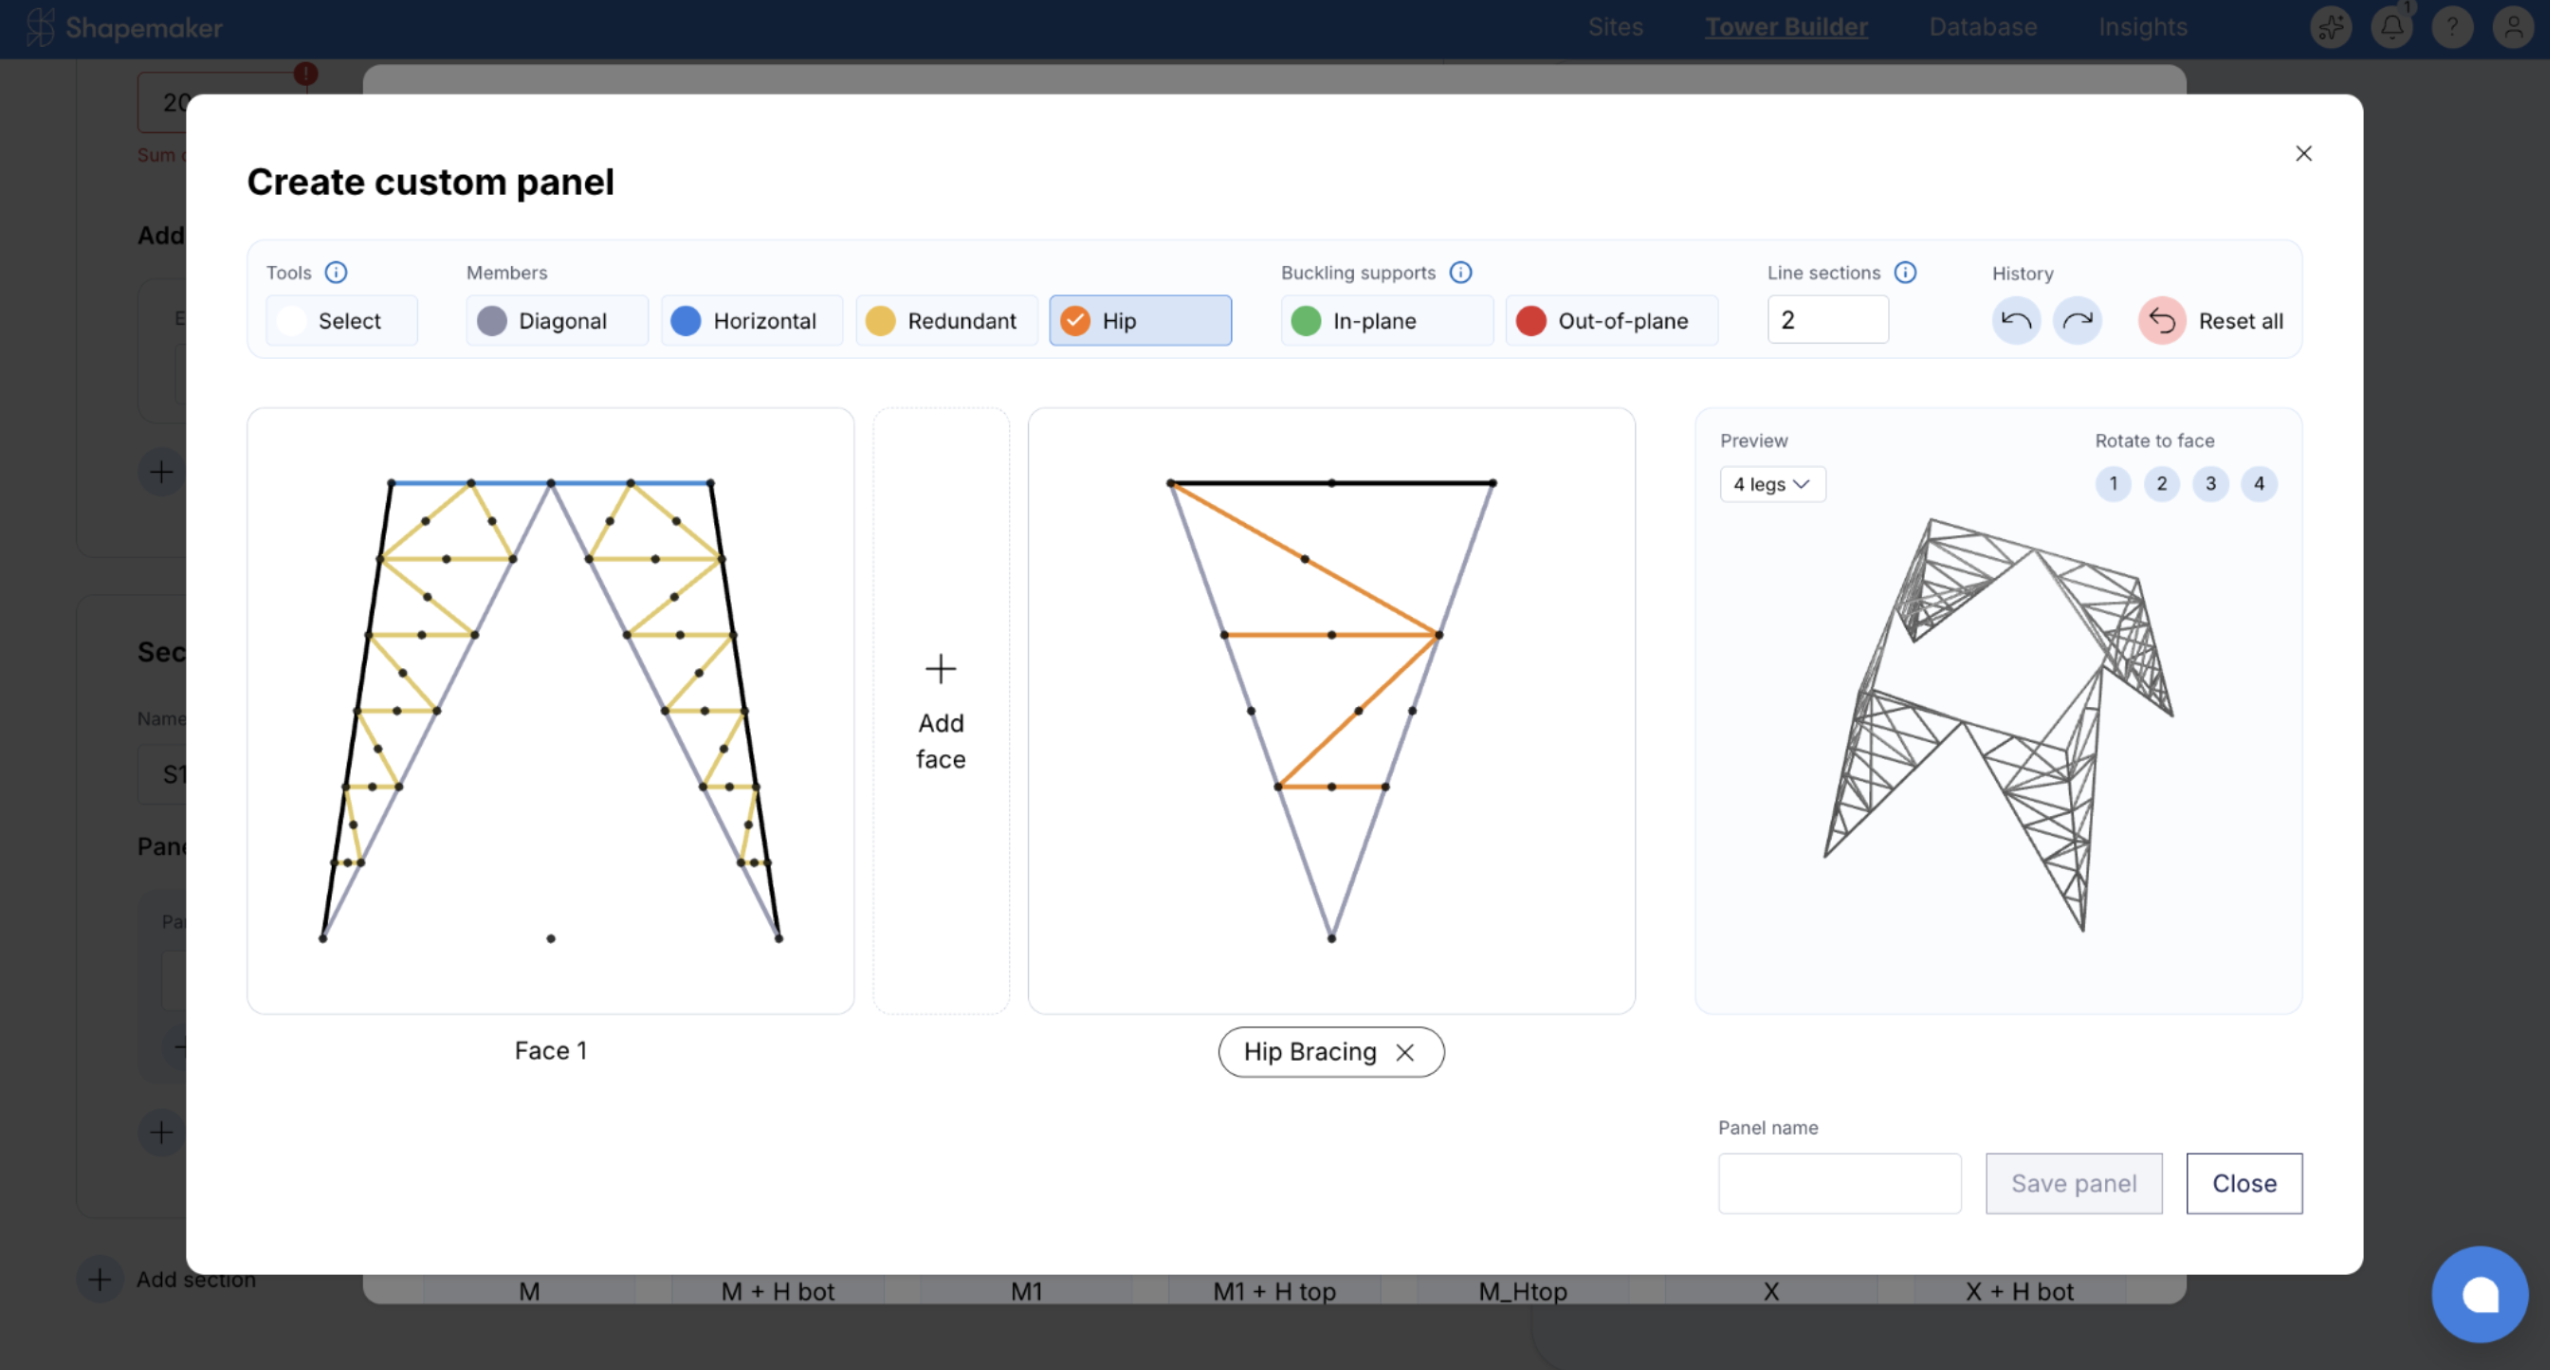Select the M panel template
2550x1370 pixels.
click(529, 1291)
